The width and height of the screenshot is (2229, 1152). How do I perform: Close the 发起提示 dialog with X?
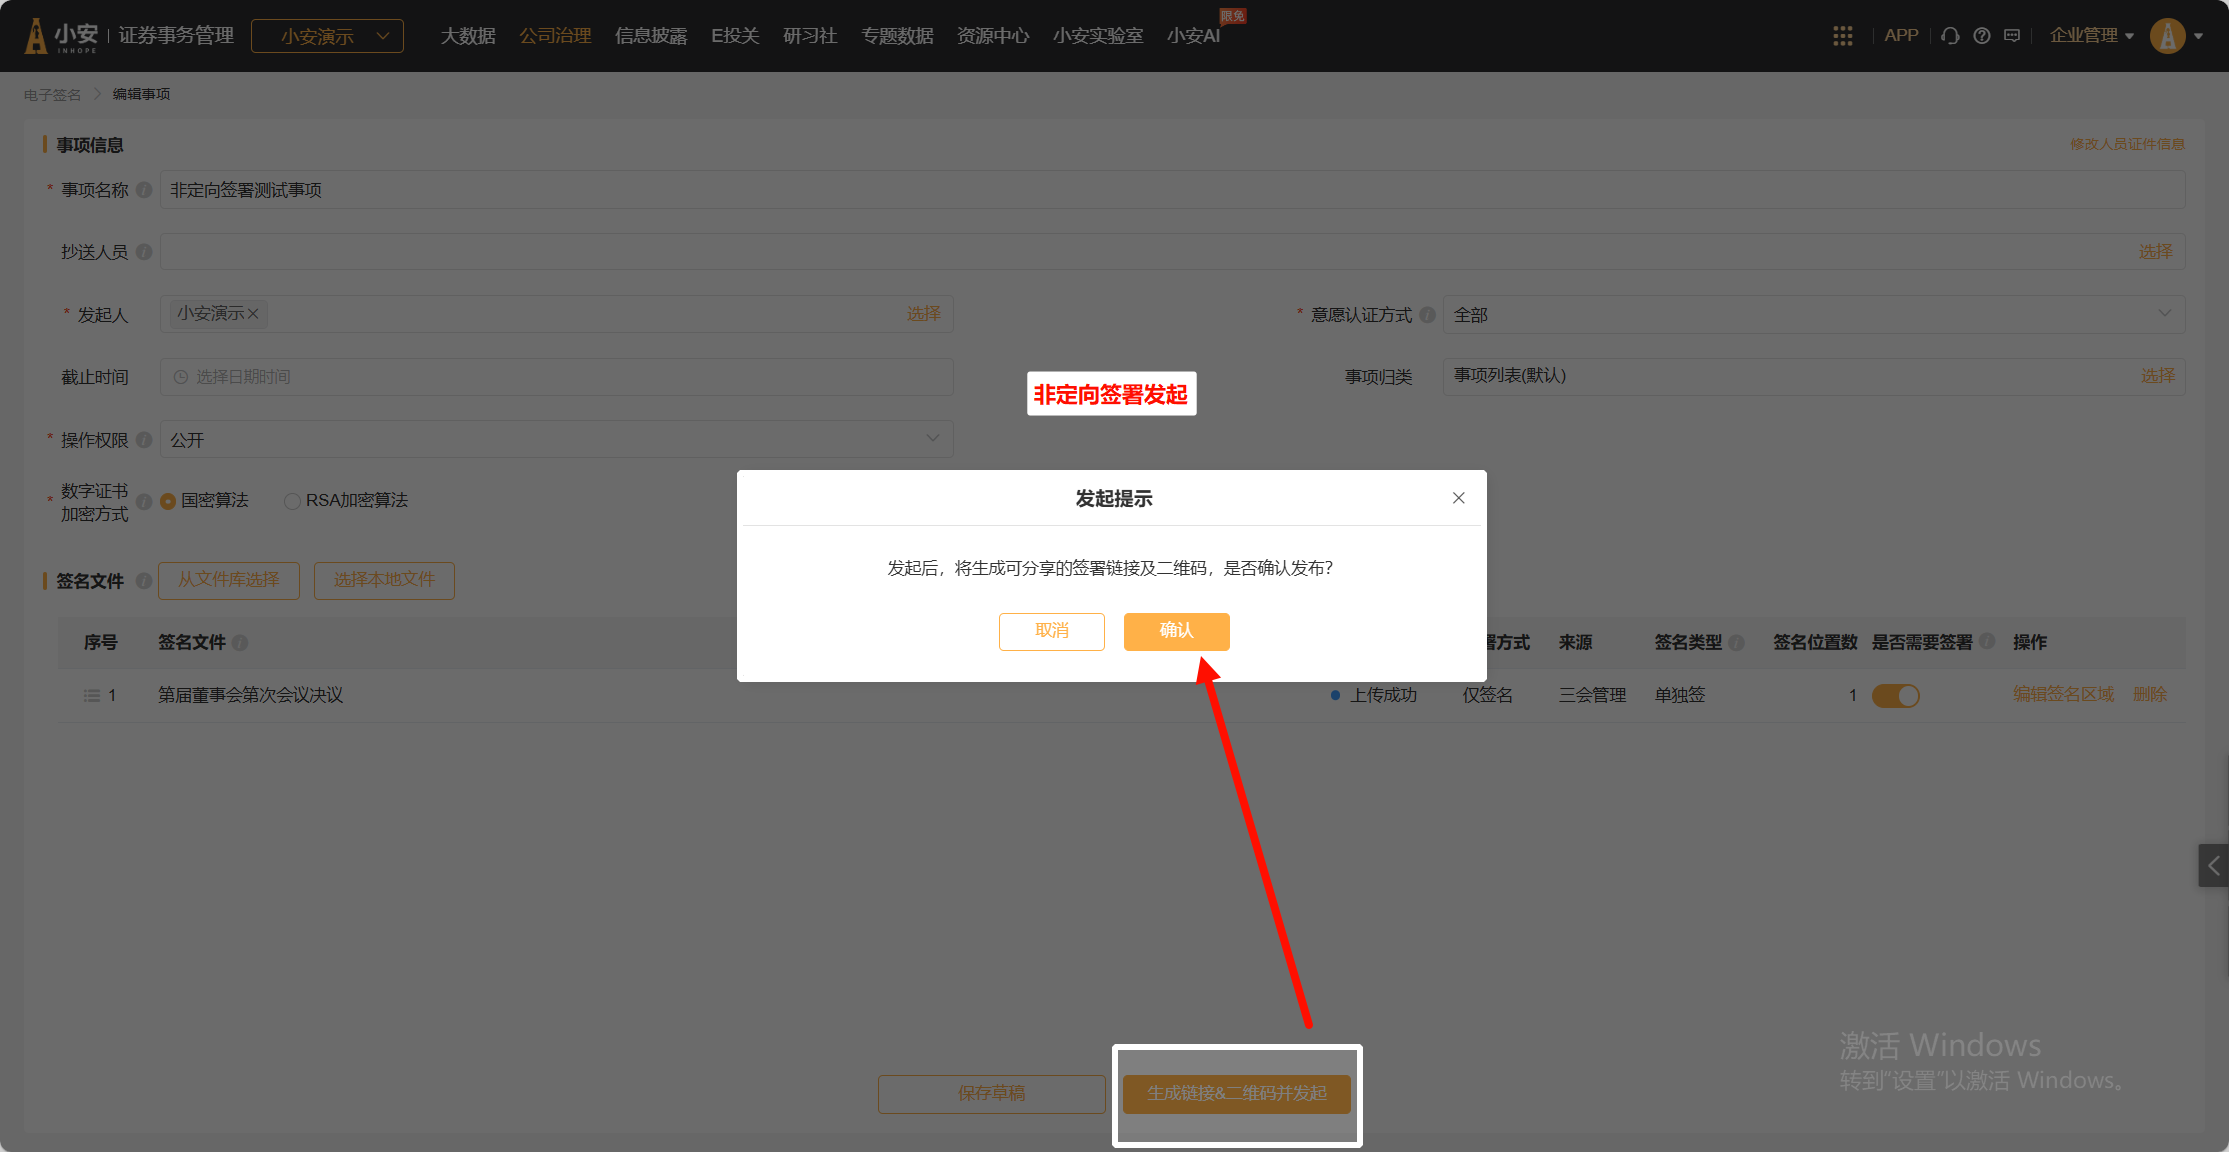(x=1458, y=498)
